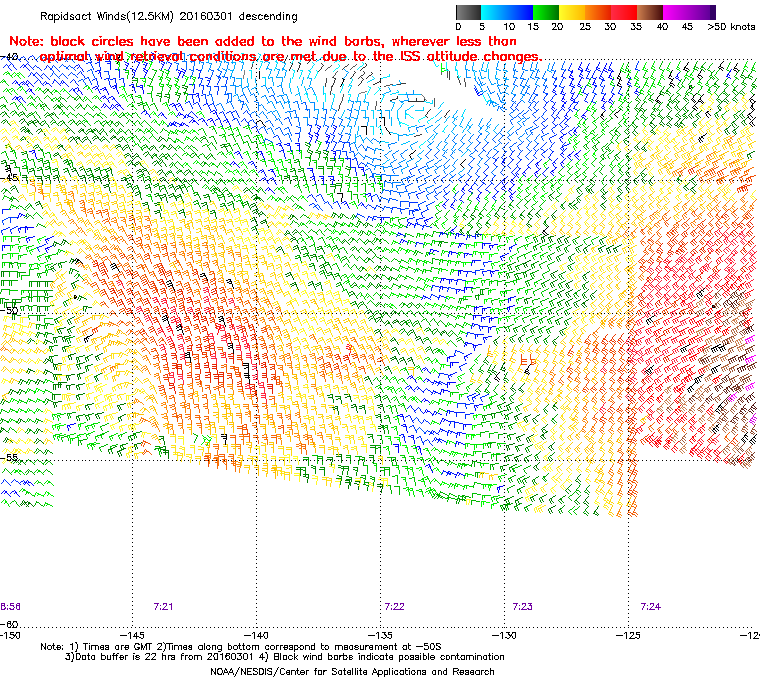Click the yellow 20-25 knots legend swatch

click(572, 12)
